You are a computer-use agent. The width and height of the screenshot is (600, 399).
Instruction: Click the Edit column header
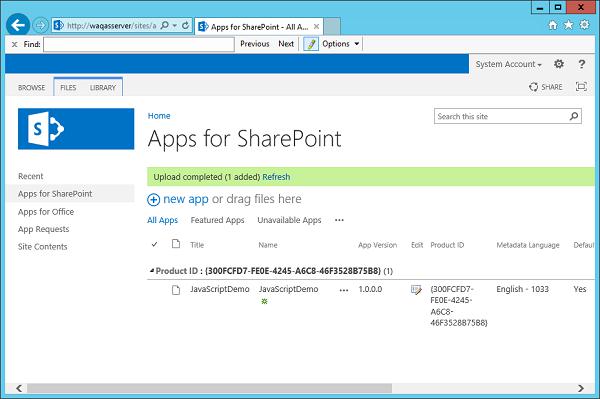point(417,245)
